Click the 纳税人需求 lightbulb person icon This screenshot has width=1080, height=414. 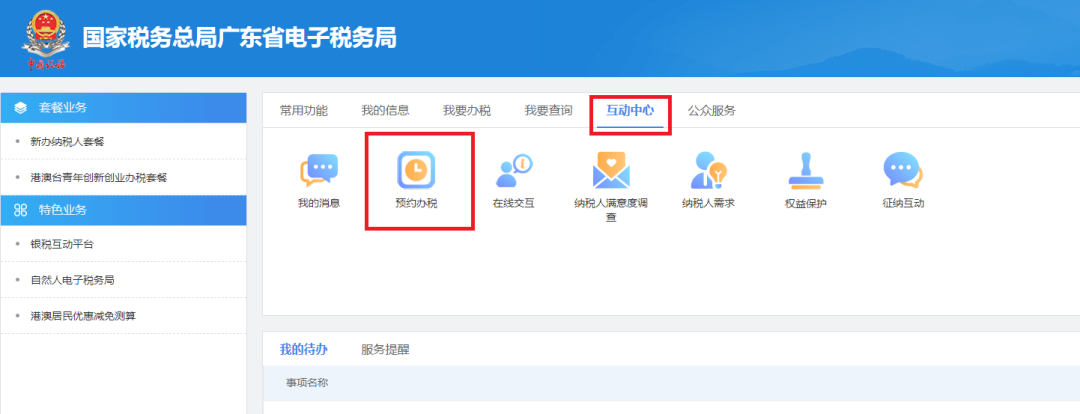709,170
